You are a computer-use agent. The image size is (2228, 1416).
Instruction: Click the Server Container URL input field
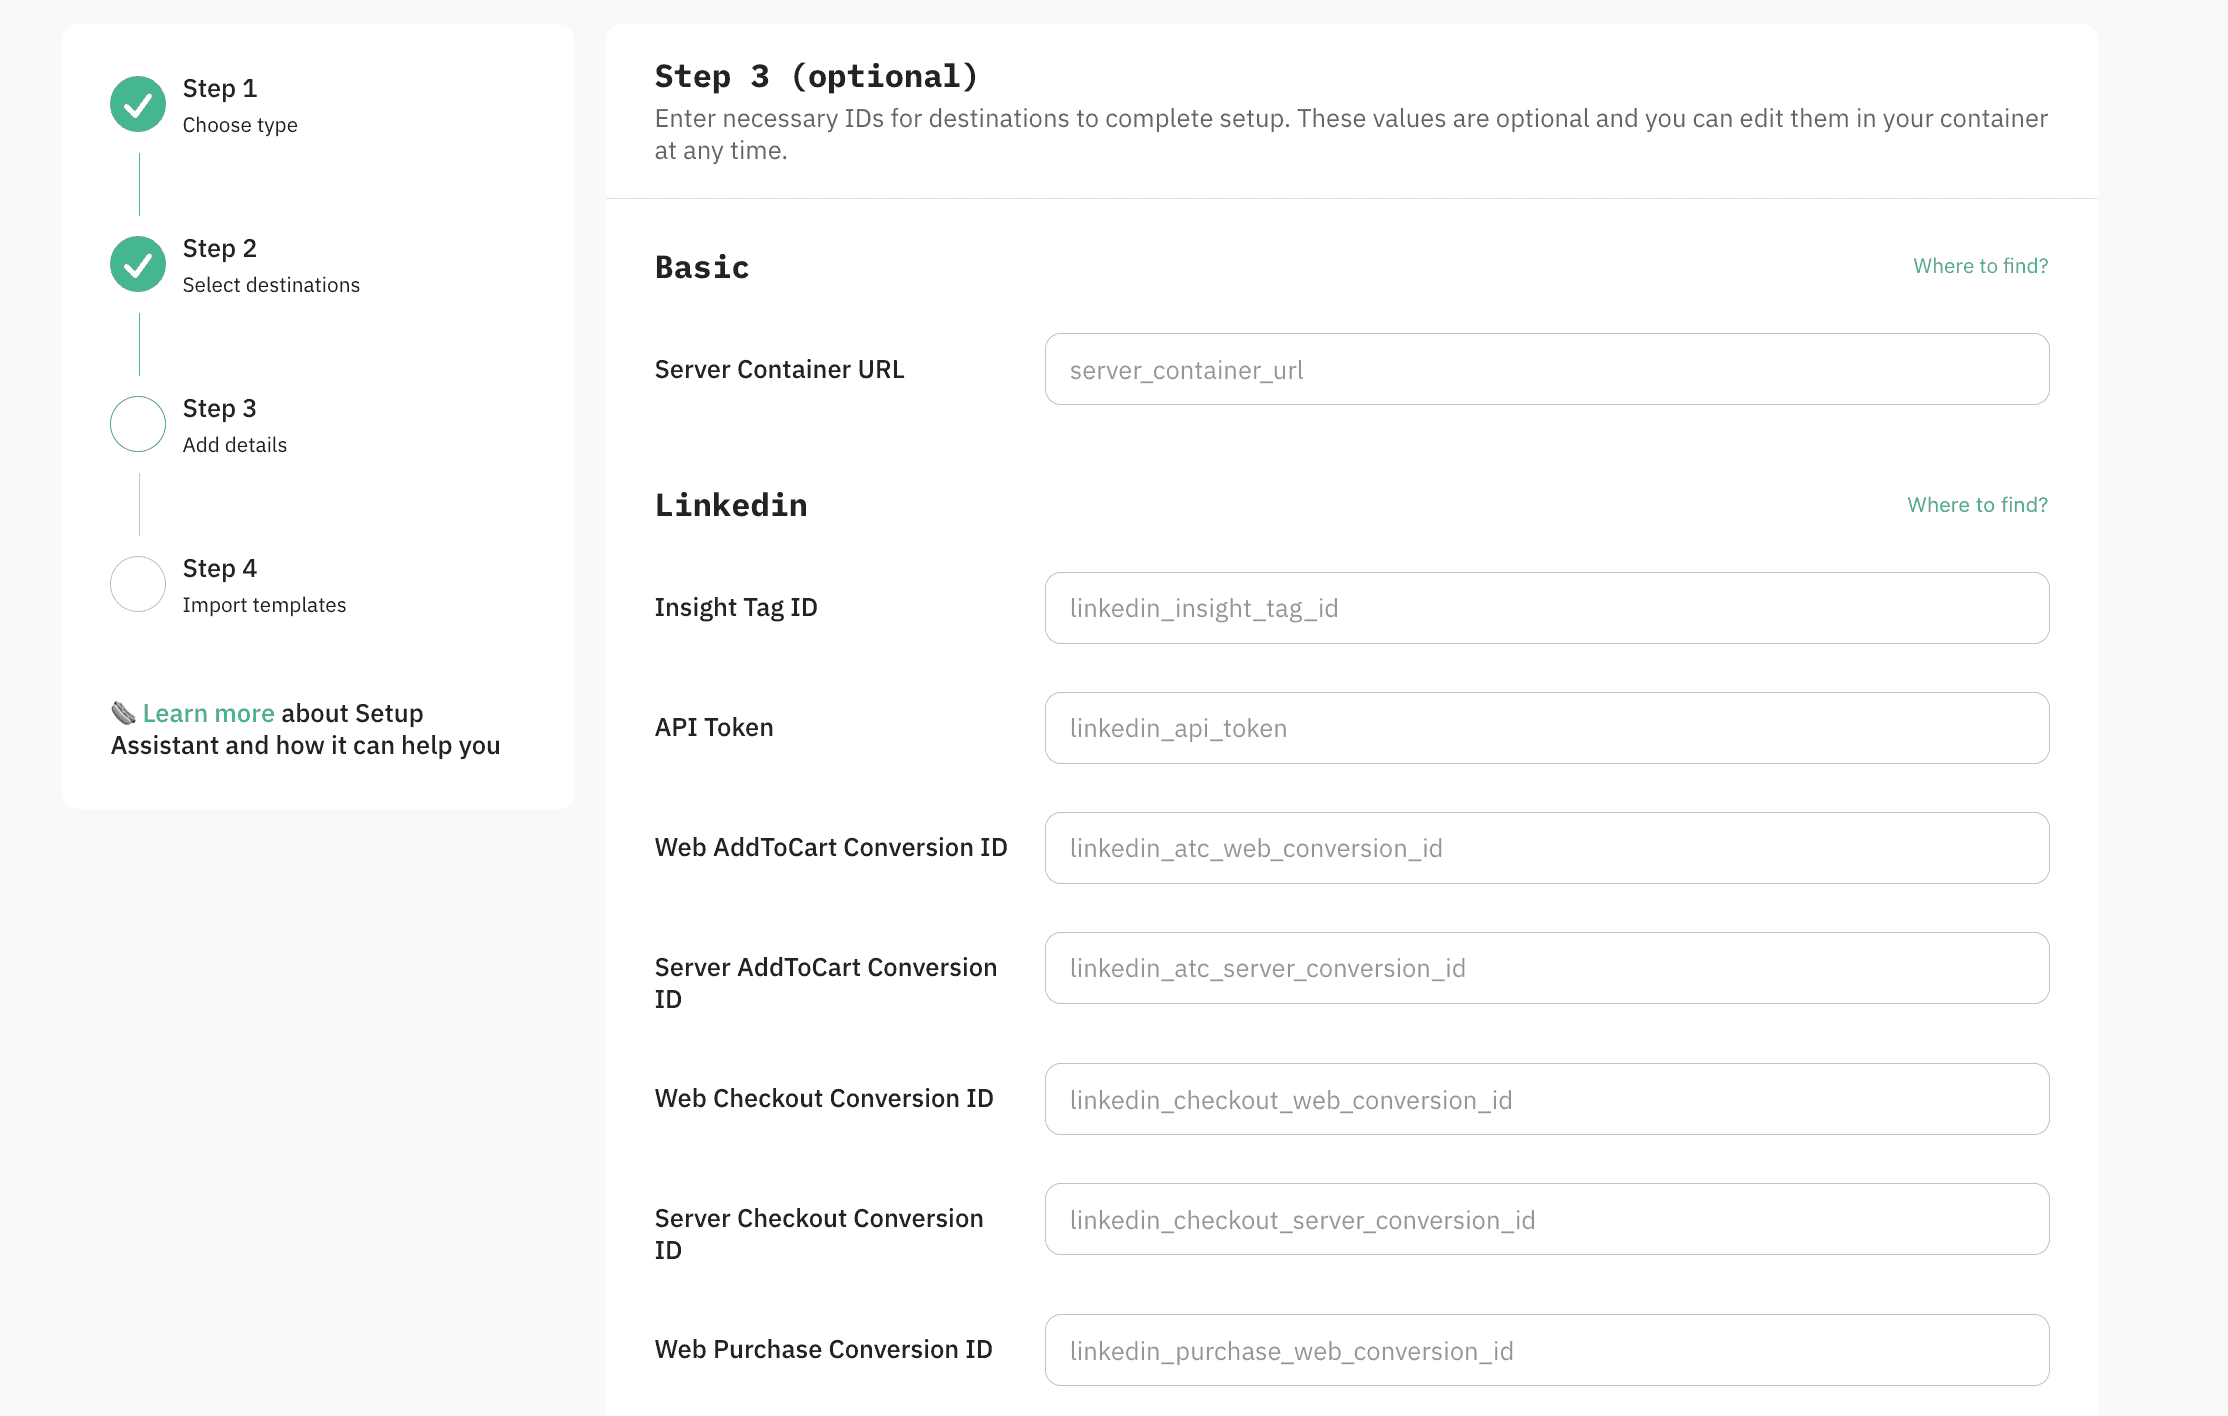click(1546, 369)
